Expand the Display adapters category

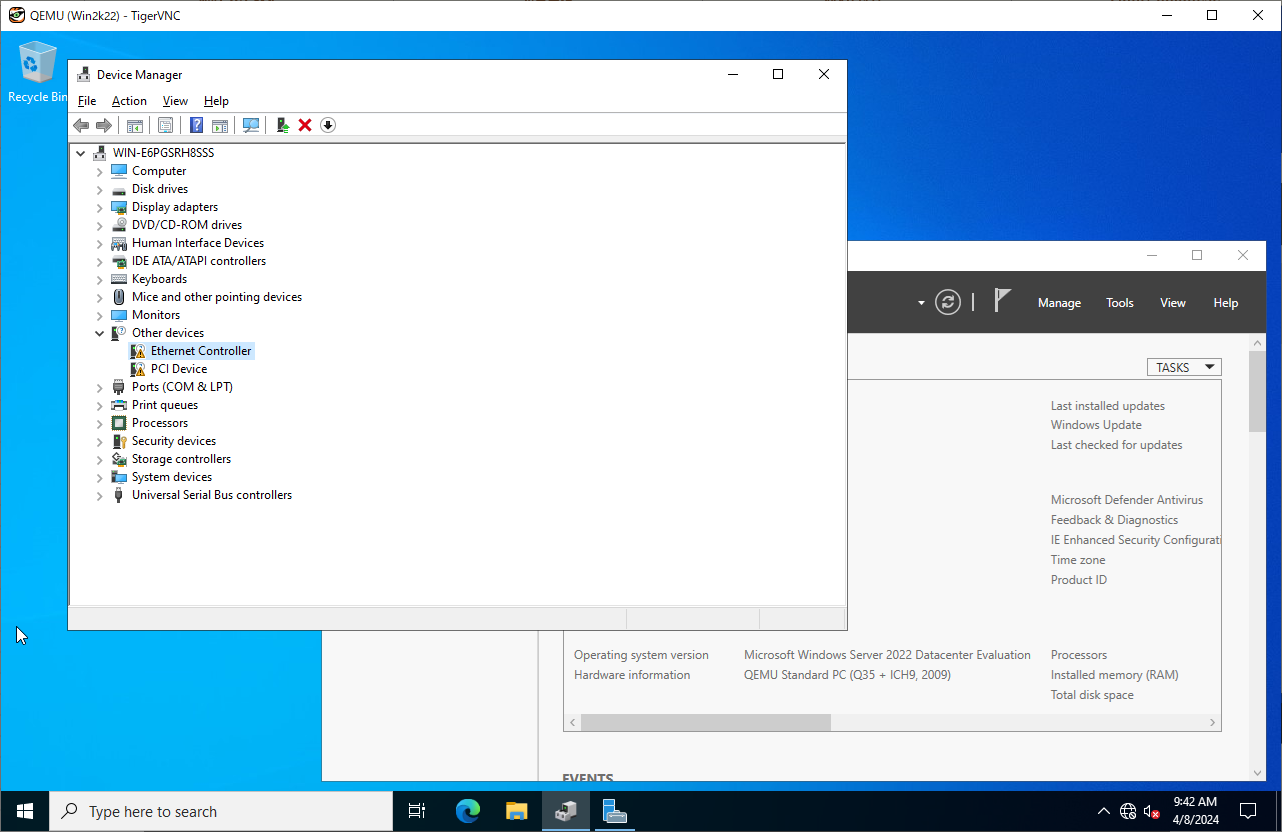[x=99, y=207]
